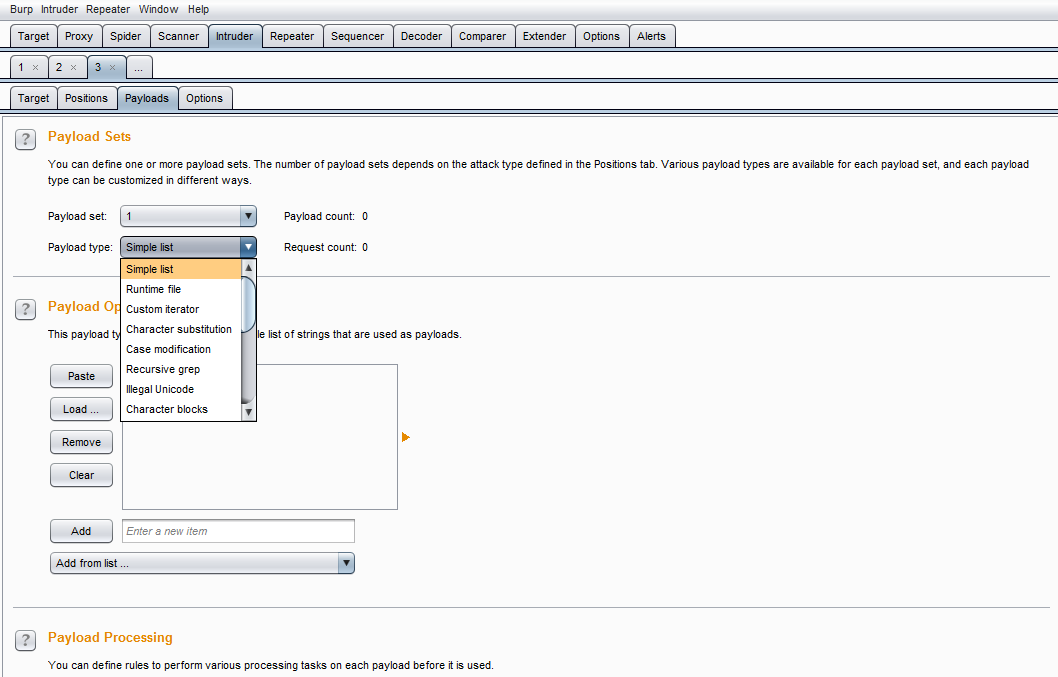Open the Payload set dropdown
The image size is (1058, 677).
pos(188,216)
